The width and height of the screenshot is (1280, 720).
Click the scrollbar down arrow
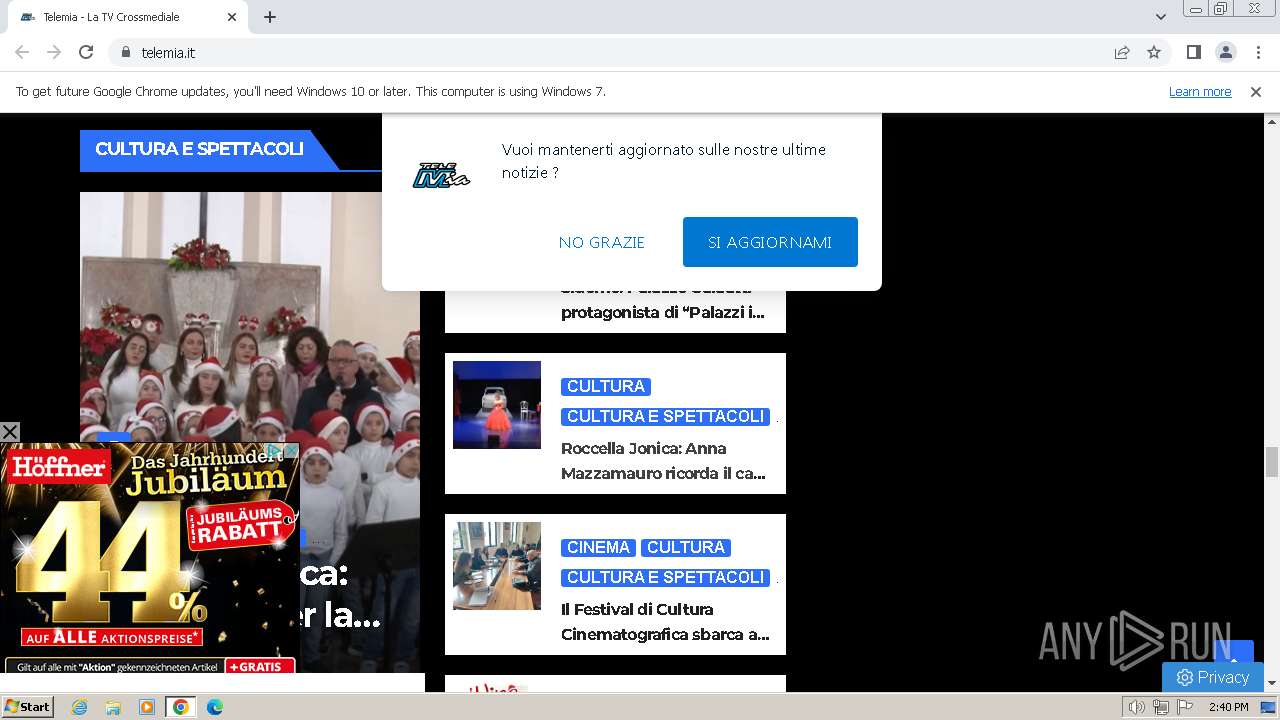coord(1272,684)
